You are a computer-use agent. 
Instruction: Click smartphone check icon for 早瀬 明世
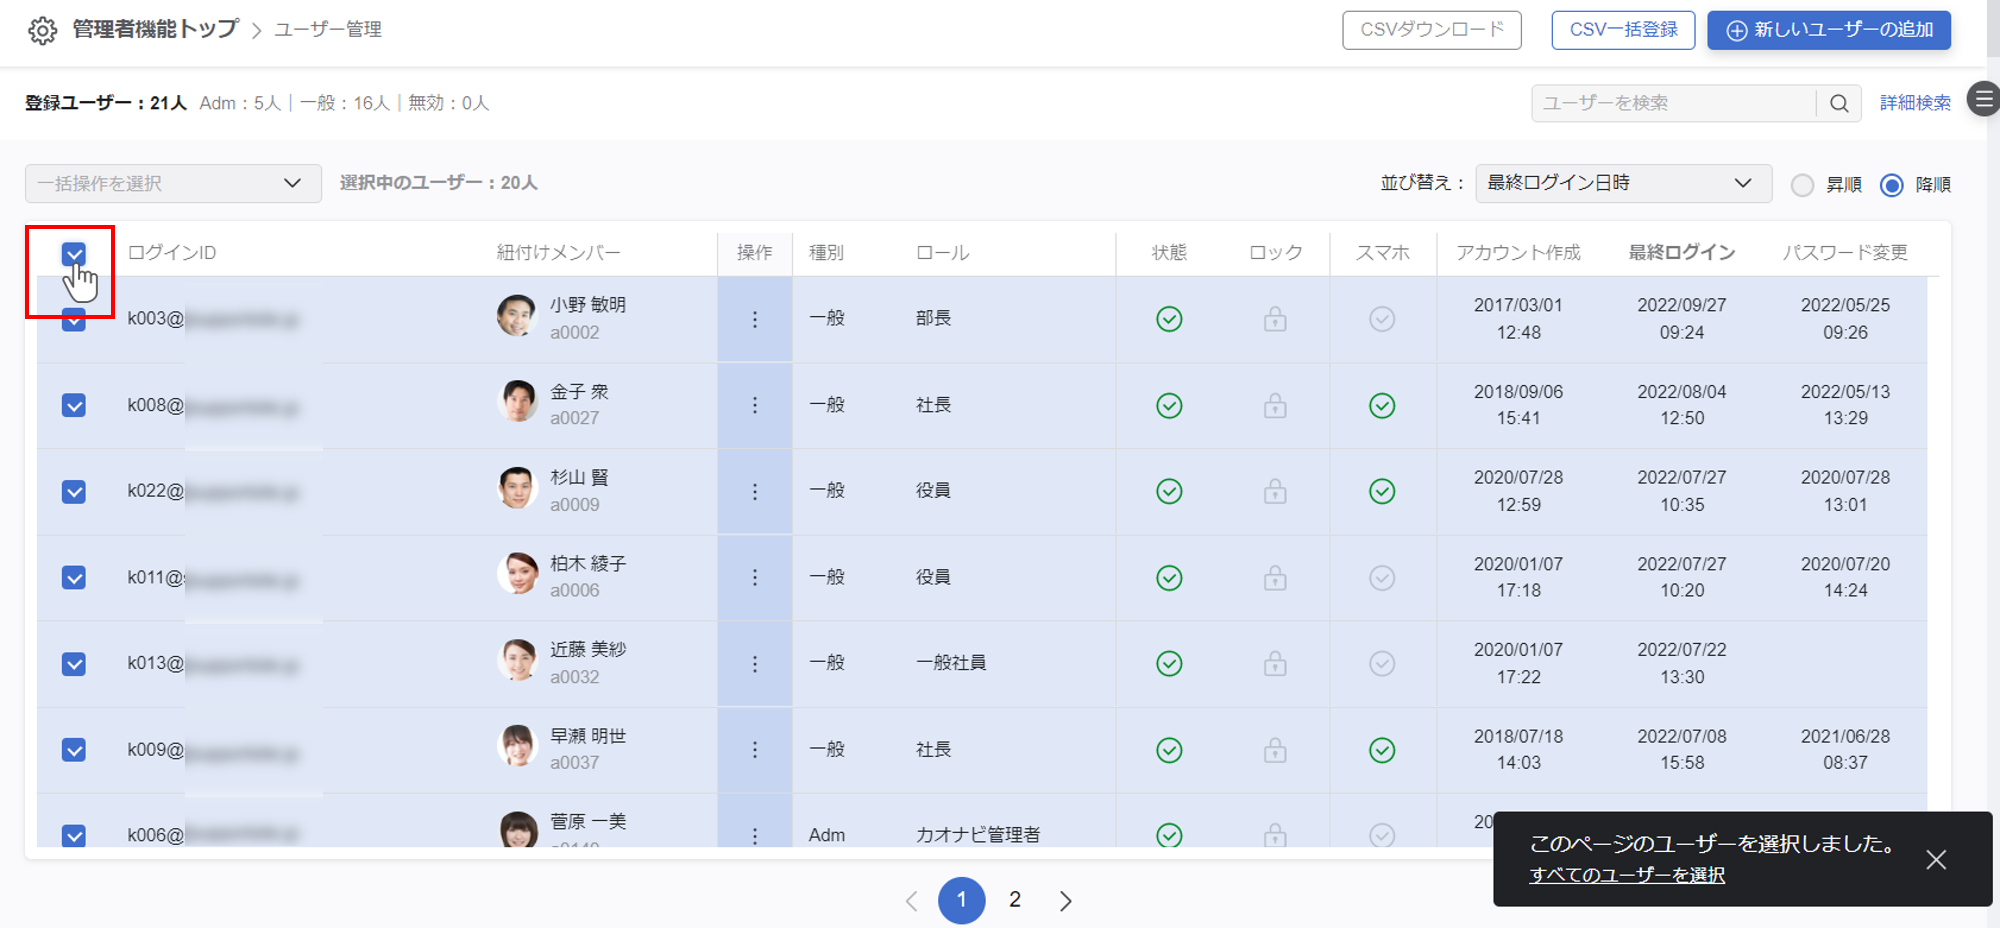click(x=1382, y=750)
